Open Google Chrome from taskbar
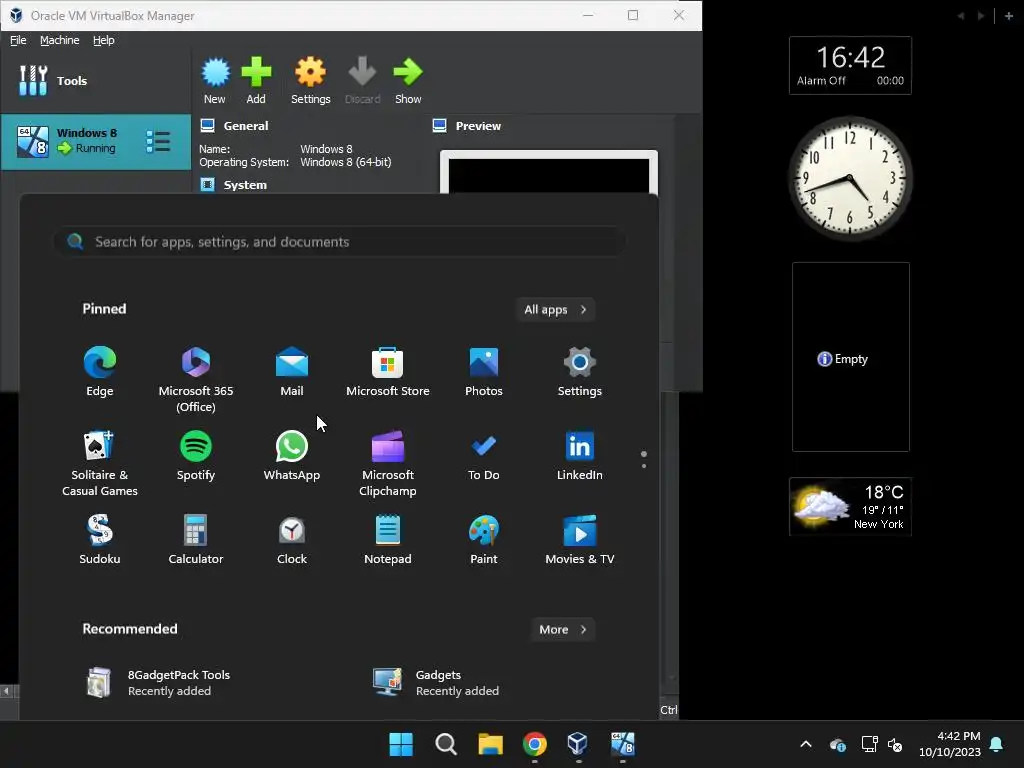The width and height of the screenshot is (1024, 768). pos(534,744)
